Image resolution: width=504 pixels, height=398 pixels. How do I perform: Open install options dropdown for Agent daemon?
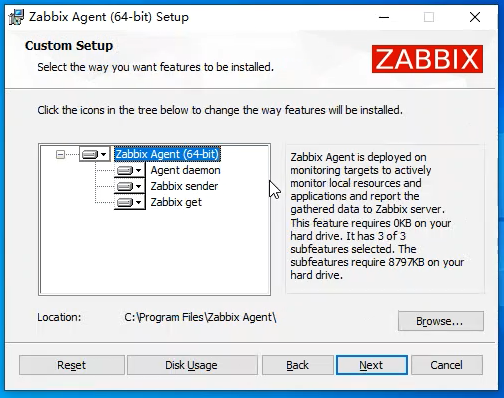pos(139,170)
